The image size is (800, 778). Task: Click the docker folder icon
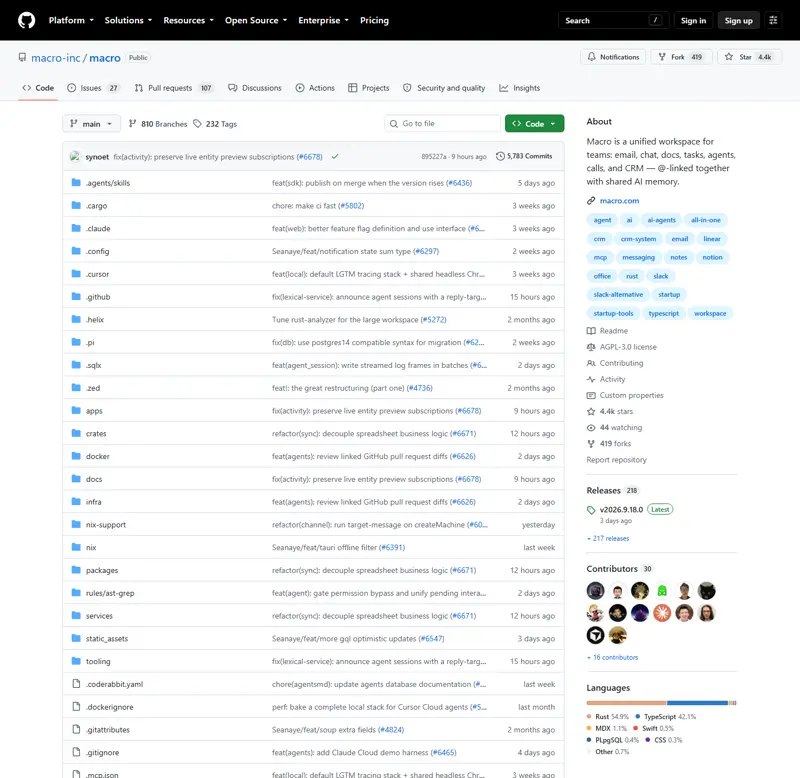pyautogui.click(x=76, y=456)
